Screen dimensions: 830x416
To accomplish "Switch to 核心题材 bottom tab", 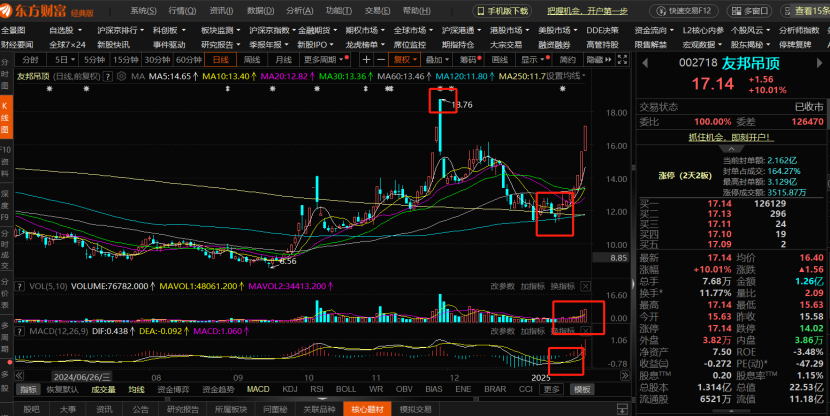I will click(x=367, y=409).
